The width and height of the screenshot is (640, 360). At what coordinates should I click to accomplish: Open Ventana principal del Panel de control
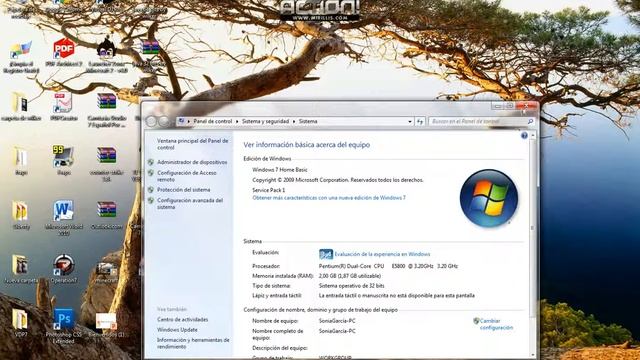[x=193, y=144]
